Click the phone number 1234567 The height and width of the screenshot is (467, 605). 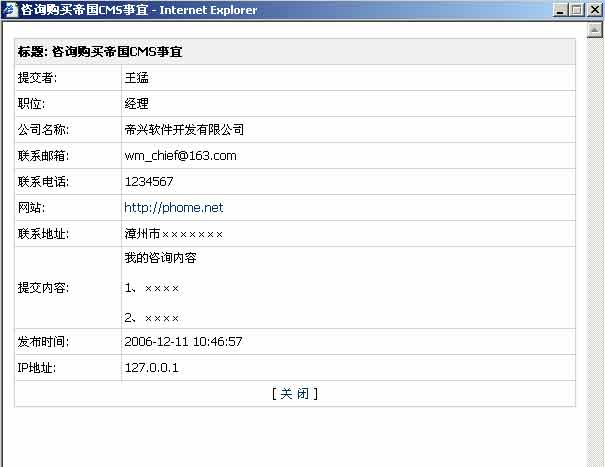[149, 182]
